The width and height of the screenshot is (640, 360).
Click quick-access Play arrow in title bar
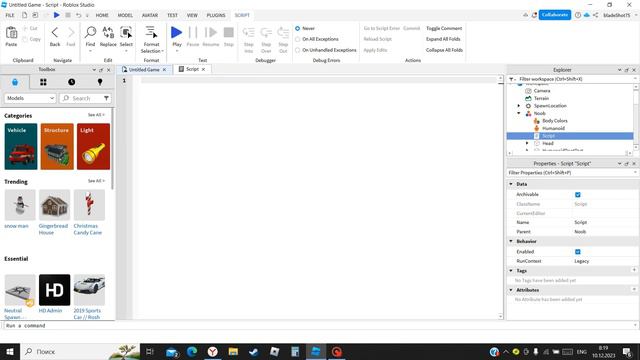[x=57, y=15]
